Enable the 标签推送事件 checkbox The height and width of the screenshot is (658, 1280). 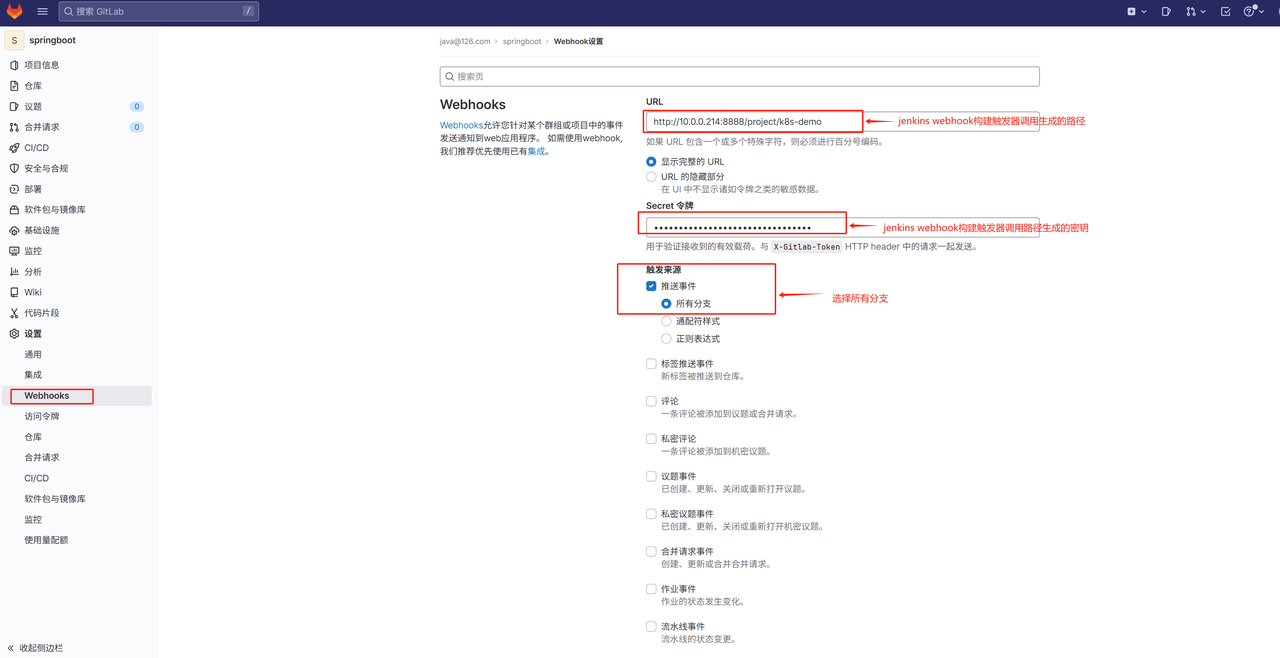[651, 364]
